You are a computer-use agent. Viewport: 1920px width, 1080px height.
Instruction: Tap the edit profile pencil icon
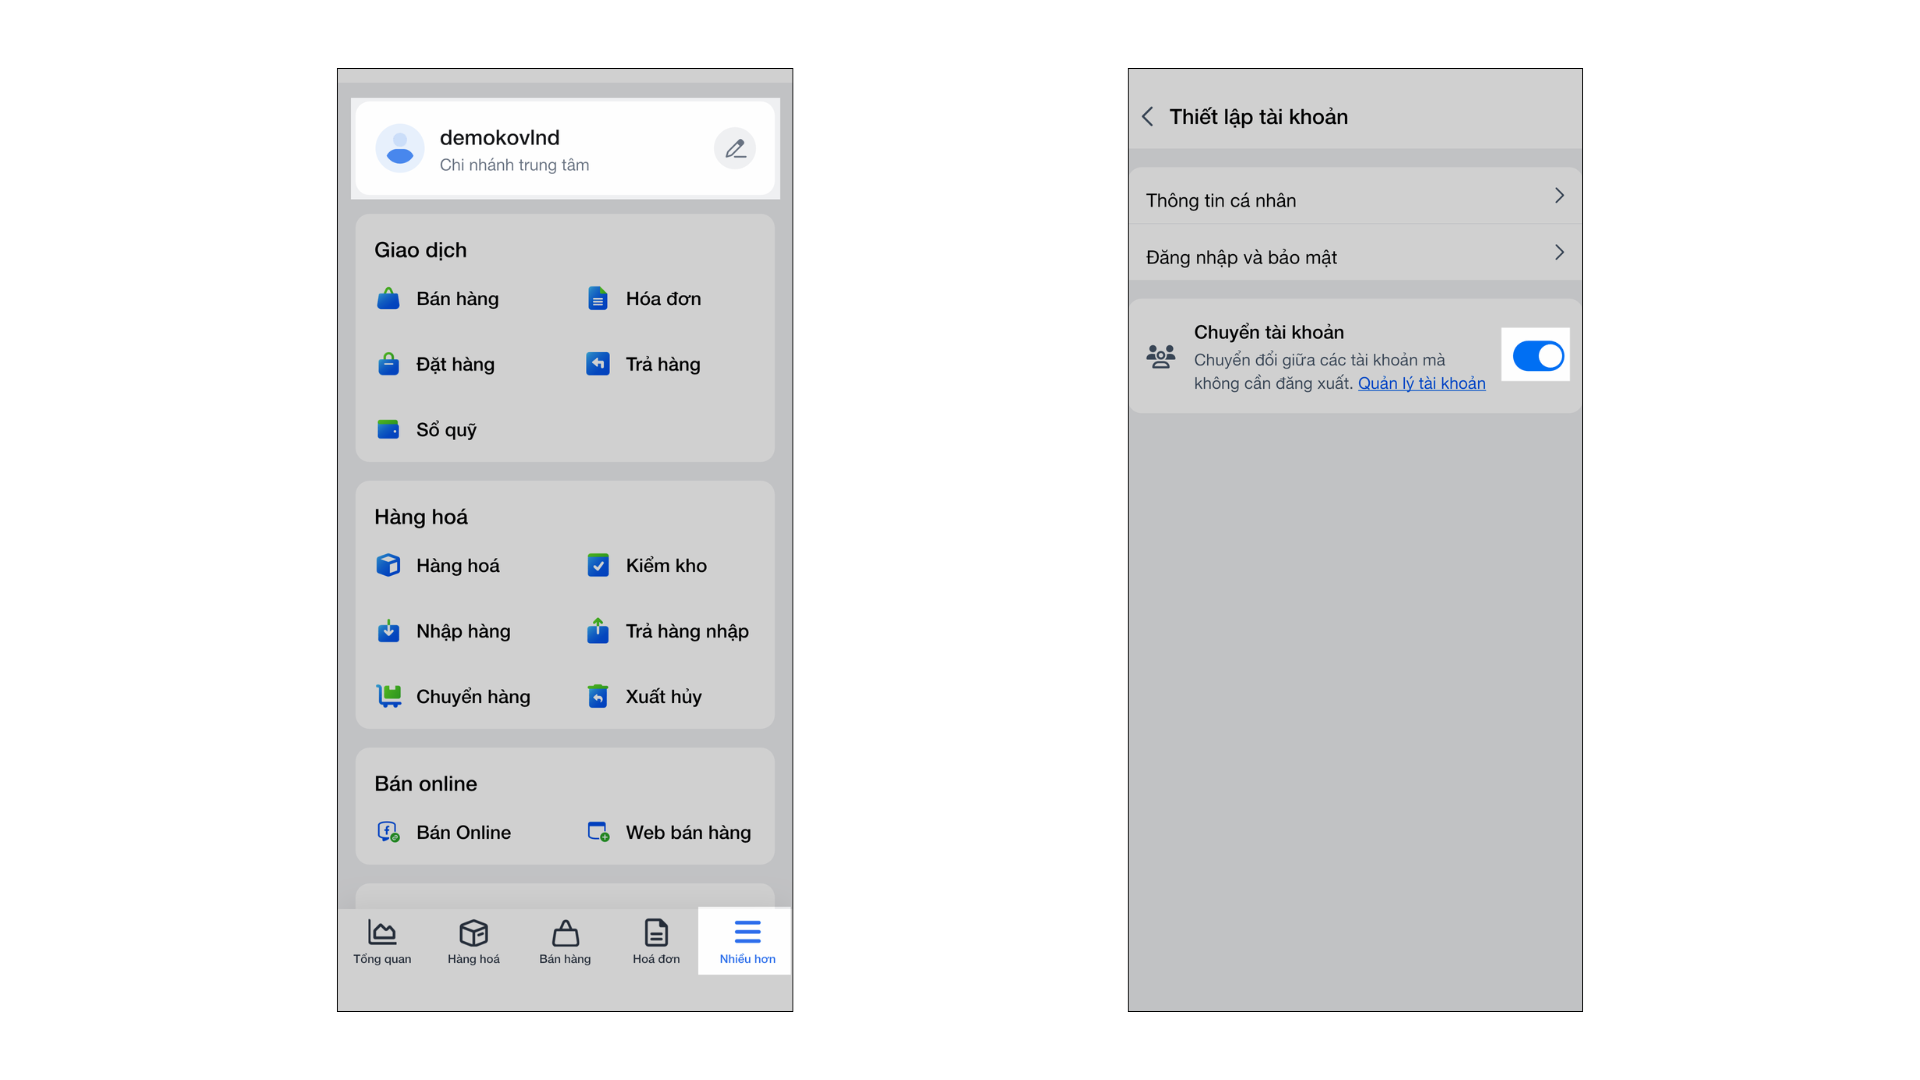tap(735, 149)
